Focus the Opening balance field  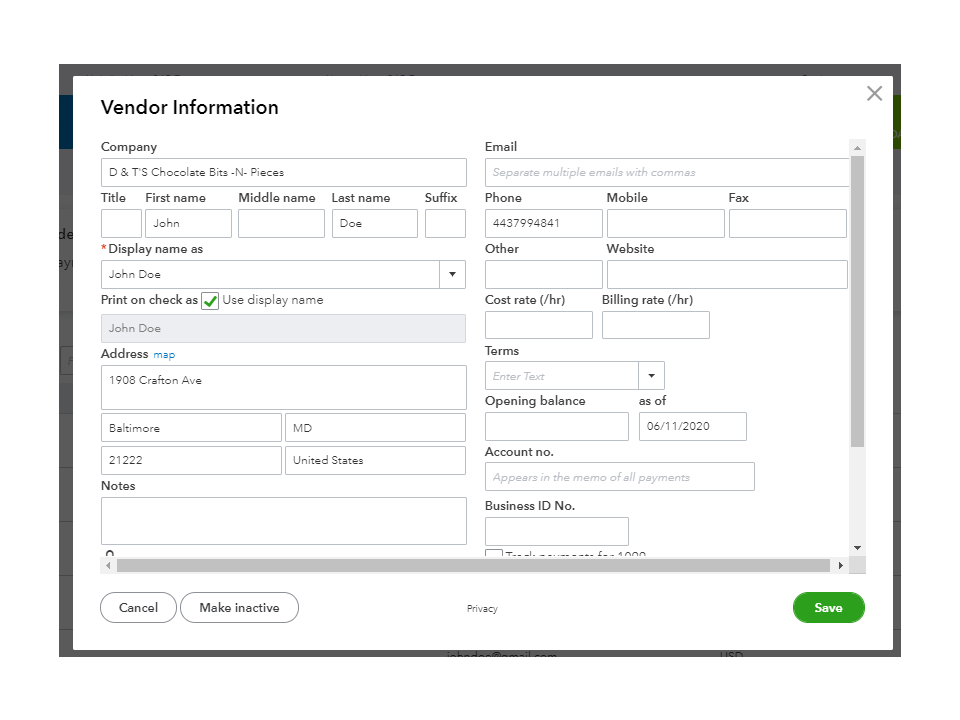(557, 426)
